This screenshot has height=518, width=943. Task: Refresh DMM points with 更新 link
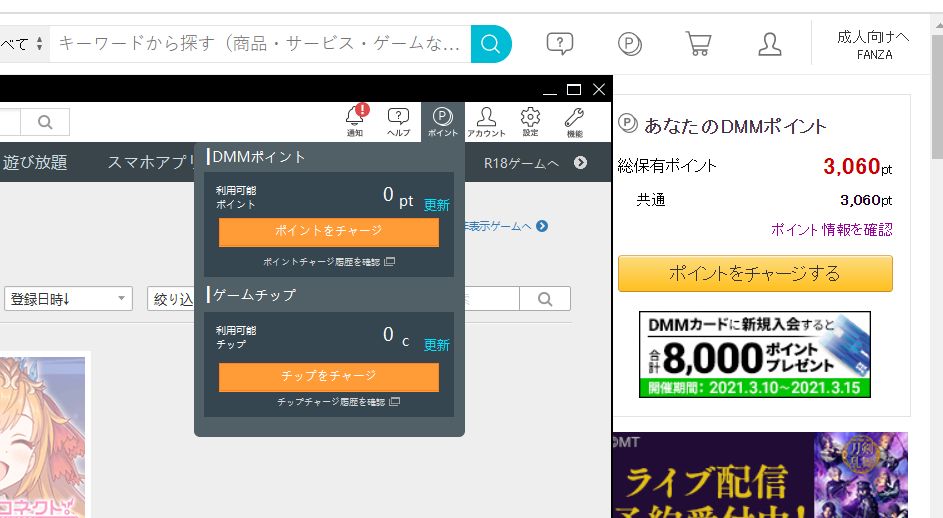point(437,205)
